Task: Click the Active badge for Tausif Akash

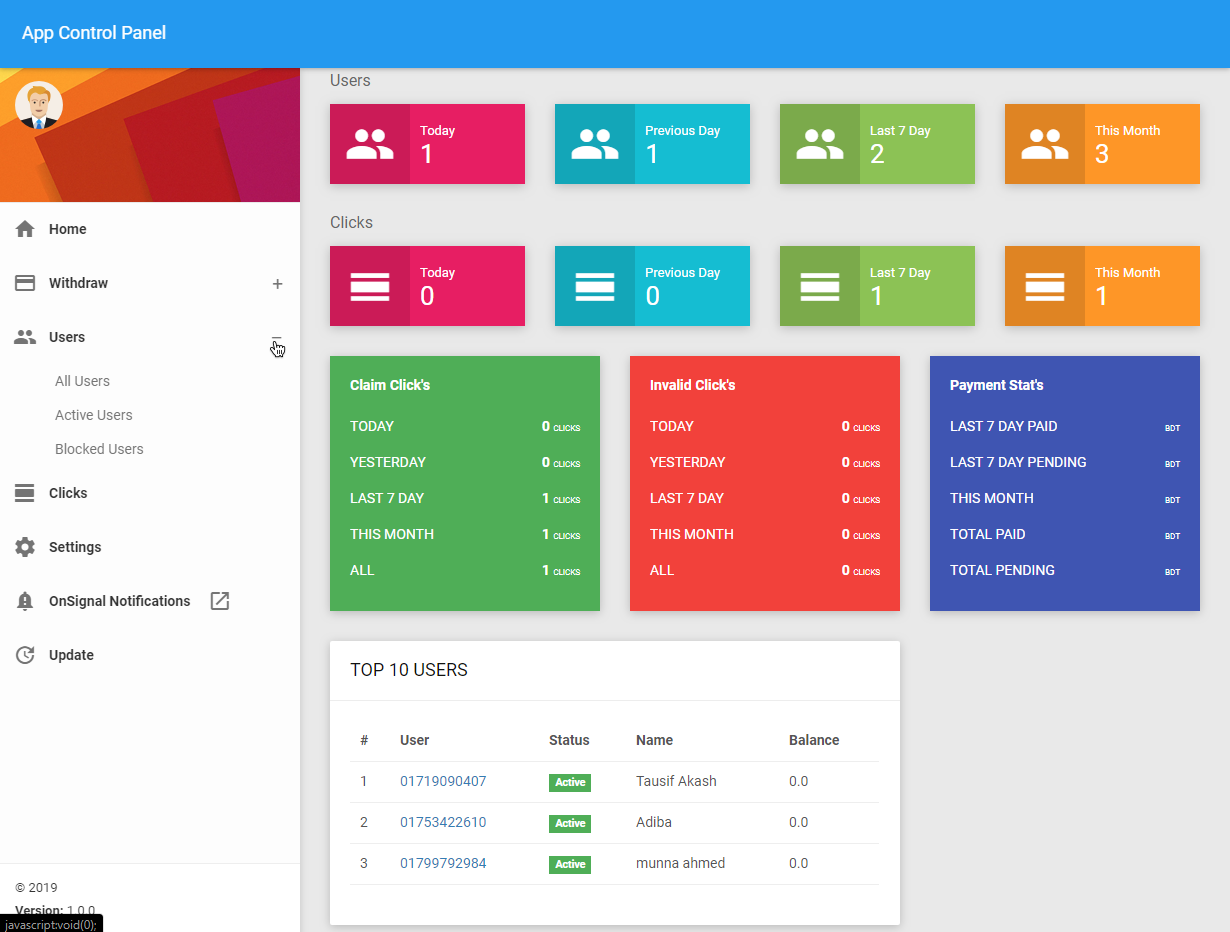Action: (x=570, y=782)
